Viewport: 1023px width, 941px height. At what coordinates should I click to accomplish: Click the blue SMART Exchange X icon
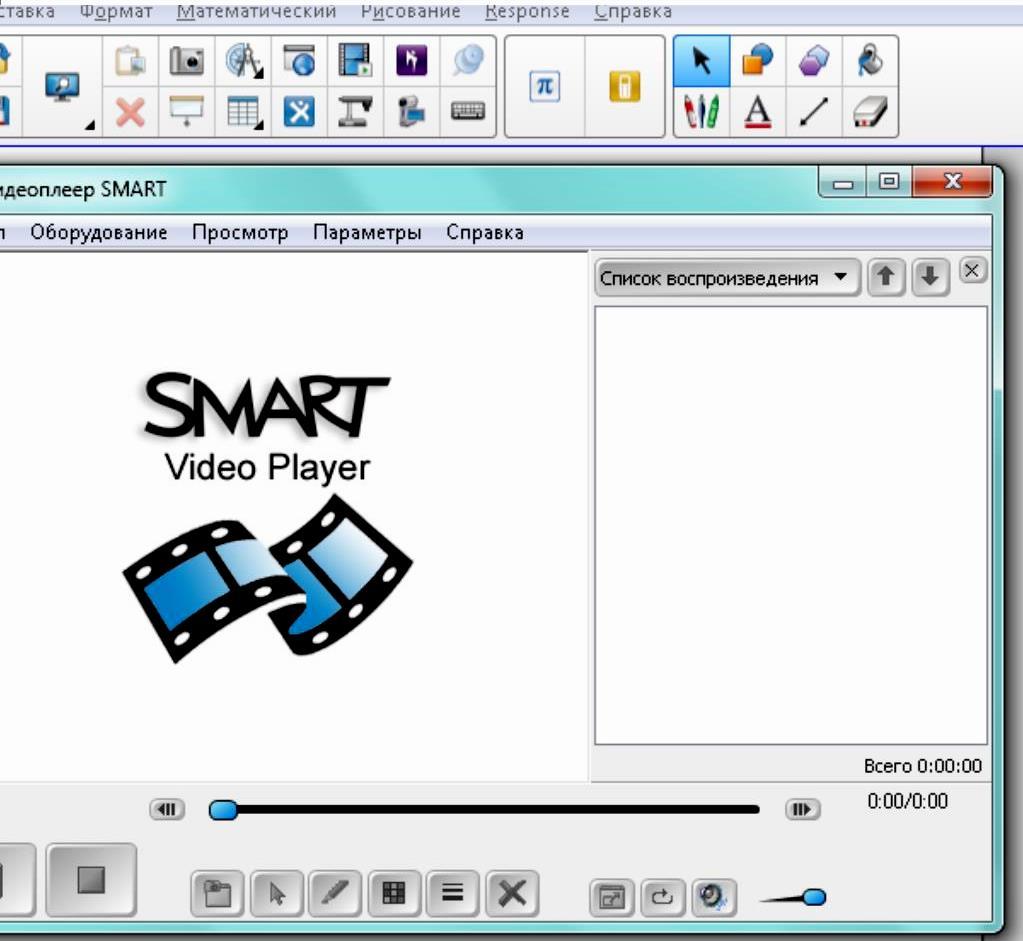click(x=299, y=112)
